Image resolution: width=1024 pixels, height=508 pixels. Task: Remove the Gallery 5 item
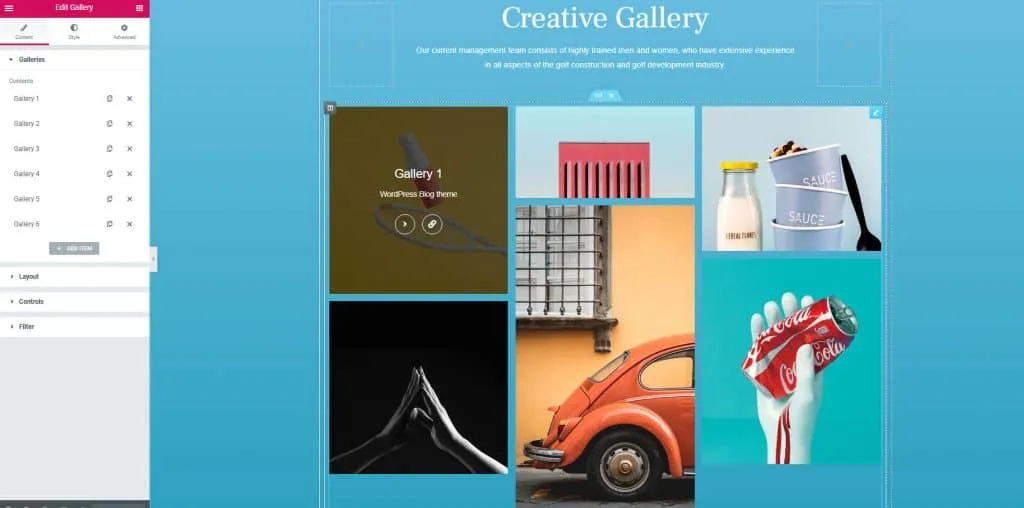pos(129,198)
